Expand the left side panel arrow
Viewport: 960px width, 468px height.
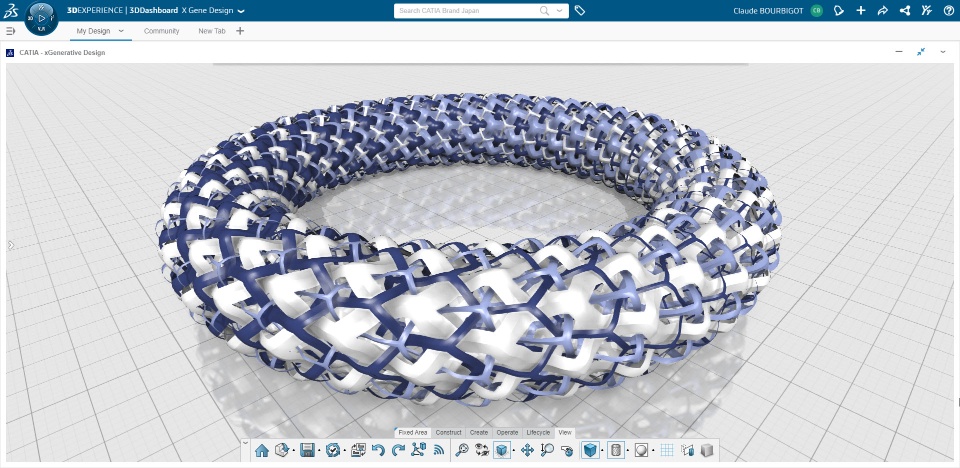[10, 245]
